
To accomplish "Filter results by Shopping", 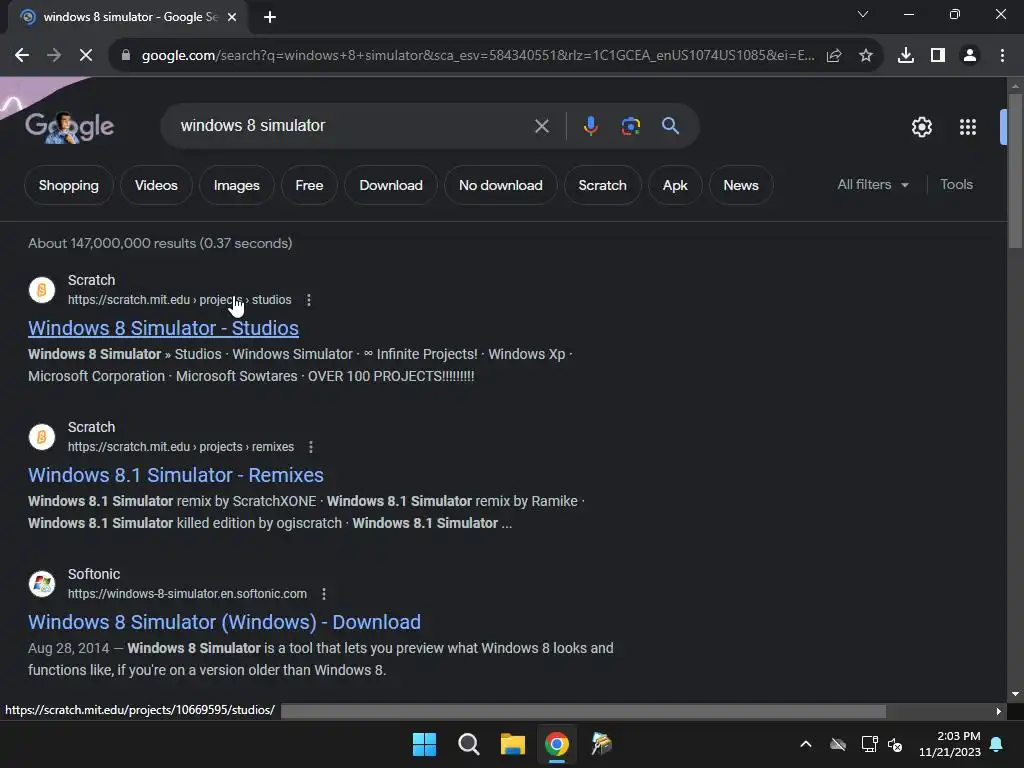I will (x=69, y=185).
